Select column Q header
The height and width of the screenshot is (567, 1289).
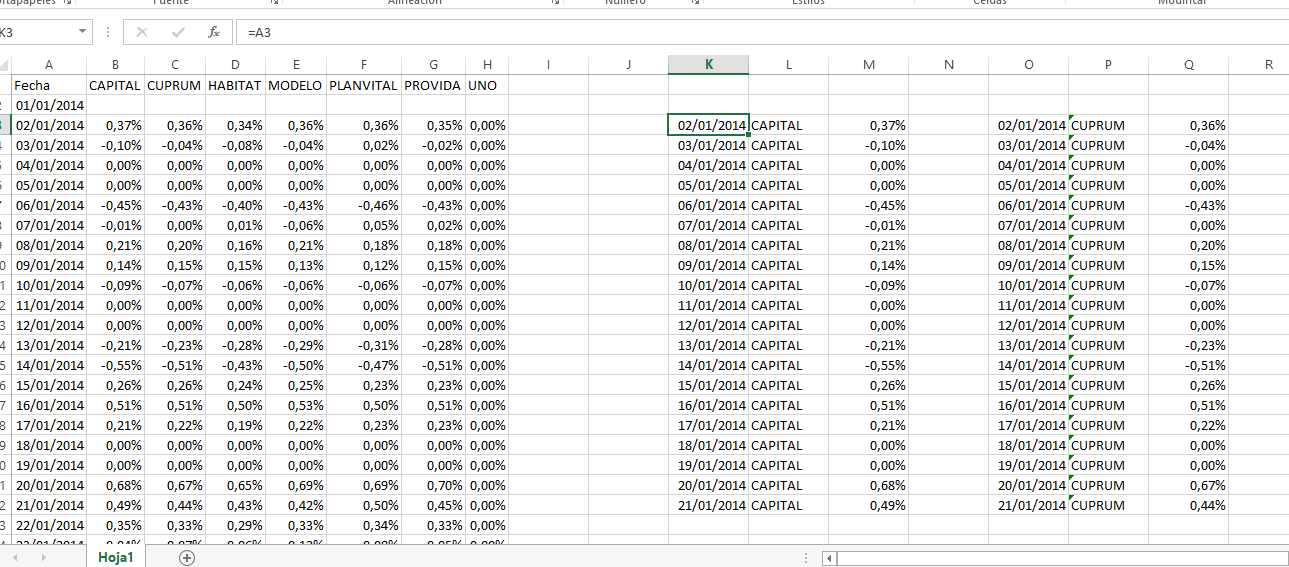(1188, 65)
